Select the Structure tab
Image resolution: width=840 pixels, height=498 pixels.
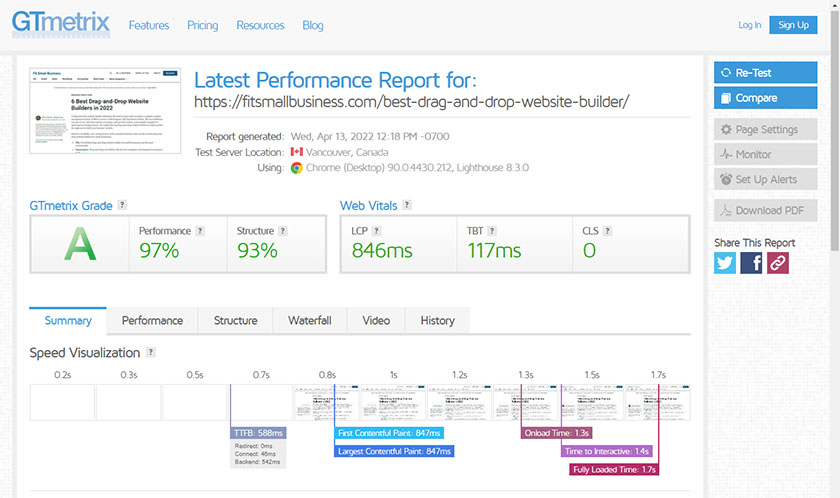235,320
